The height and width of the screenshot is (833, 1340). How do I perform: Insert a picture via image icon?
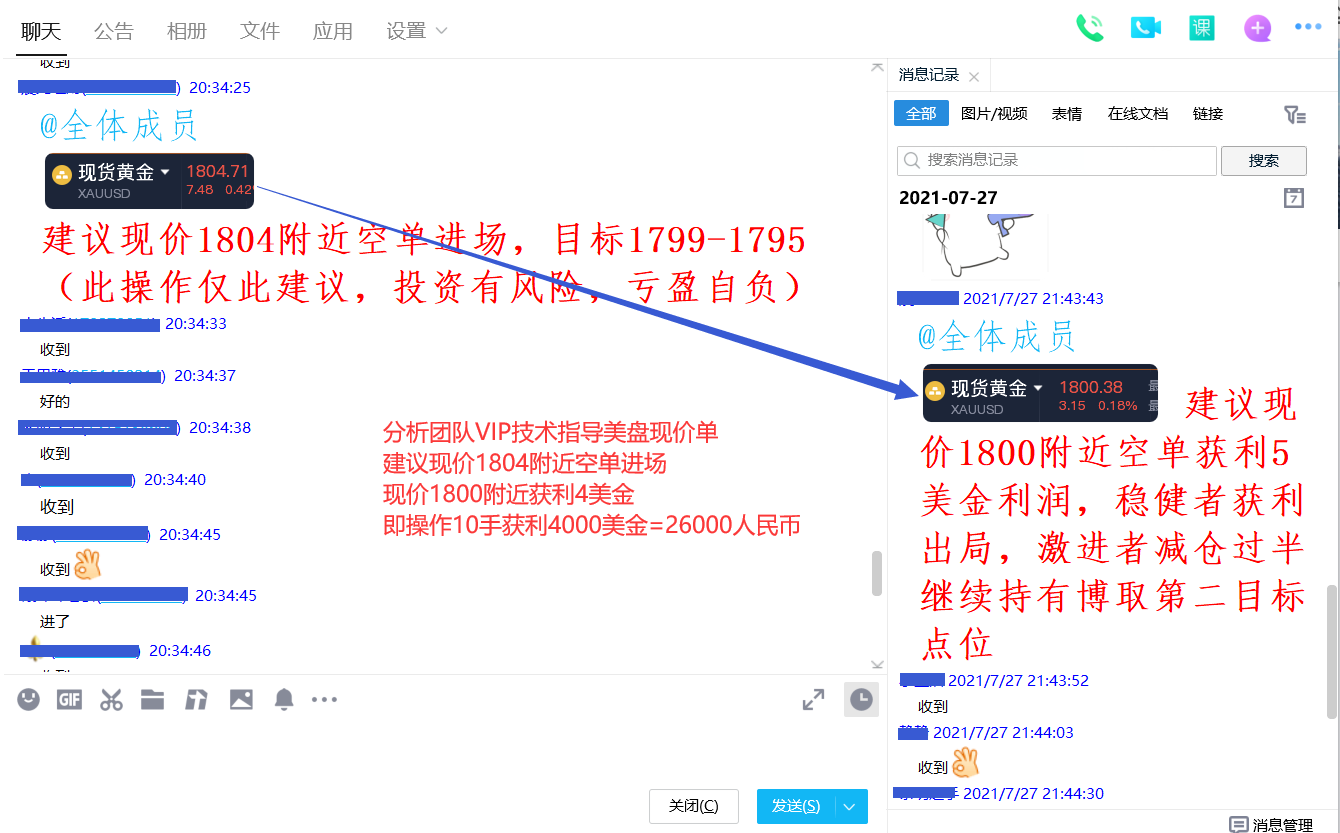(x=241, y=700)
